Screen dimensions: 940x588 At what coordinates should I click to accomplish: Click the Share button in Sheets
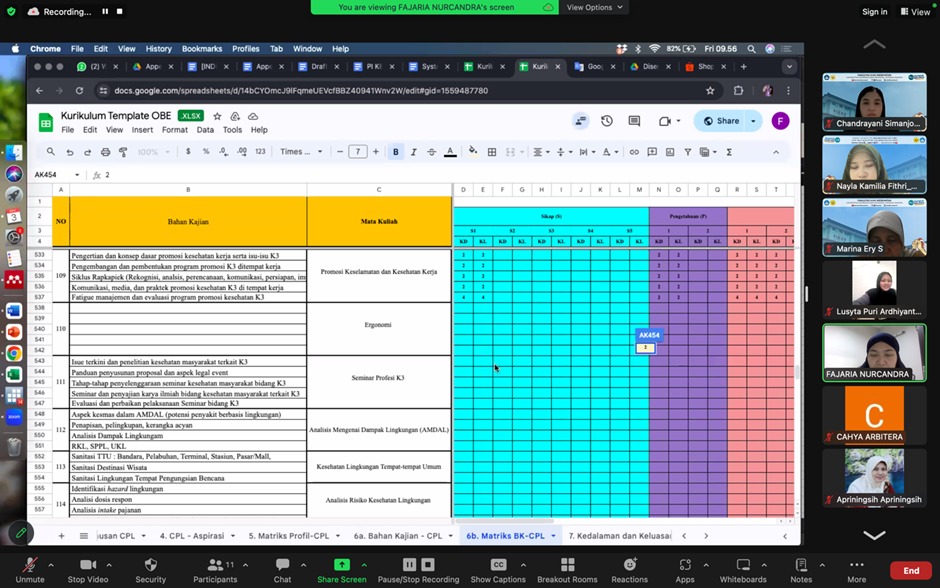point(721,121)
